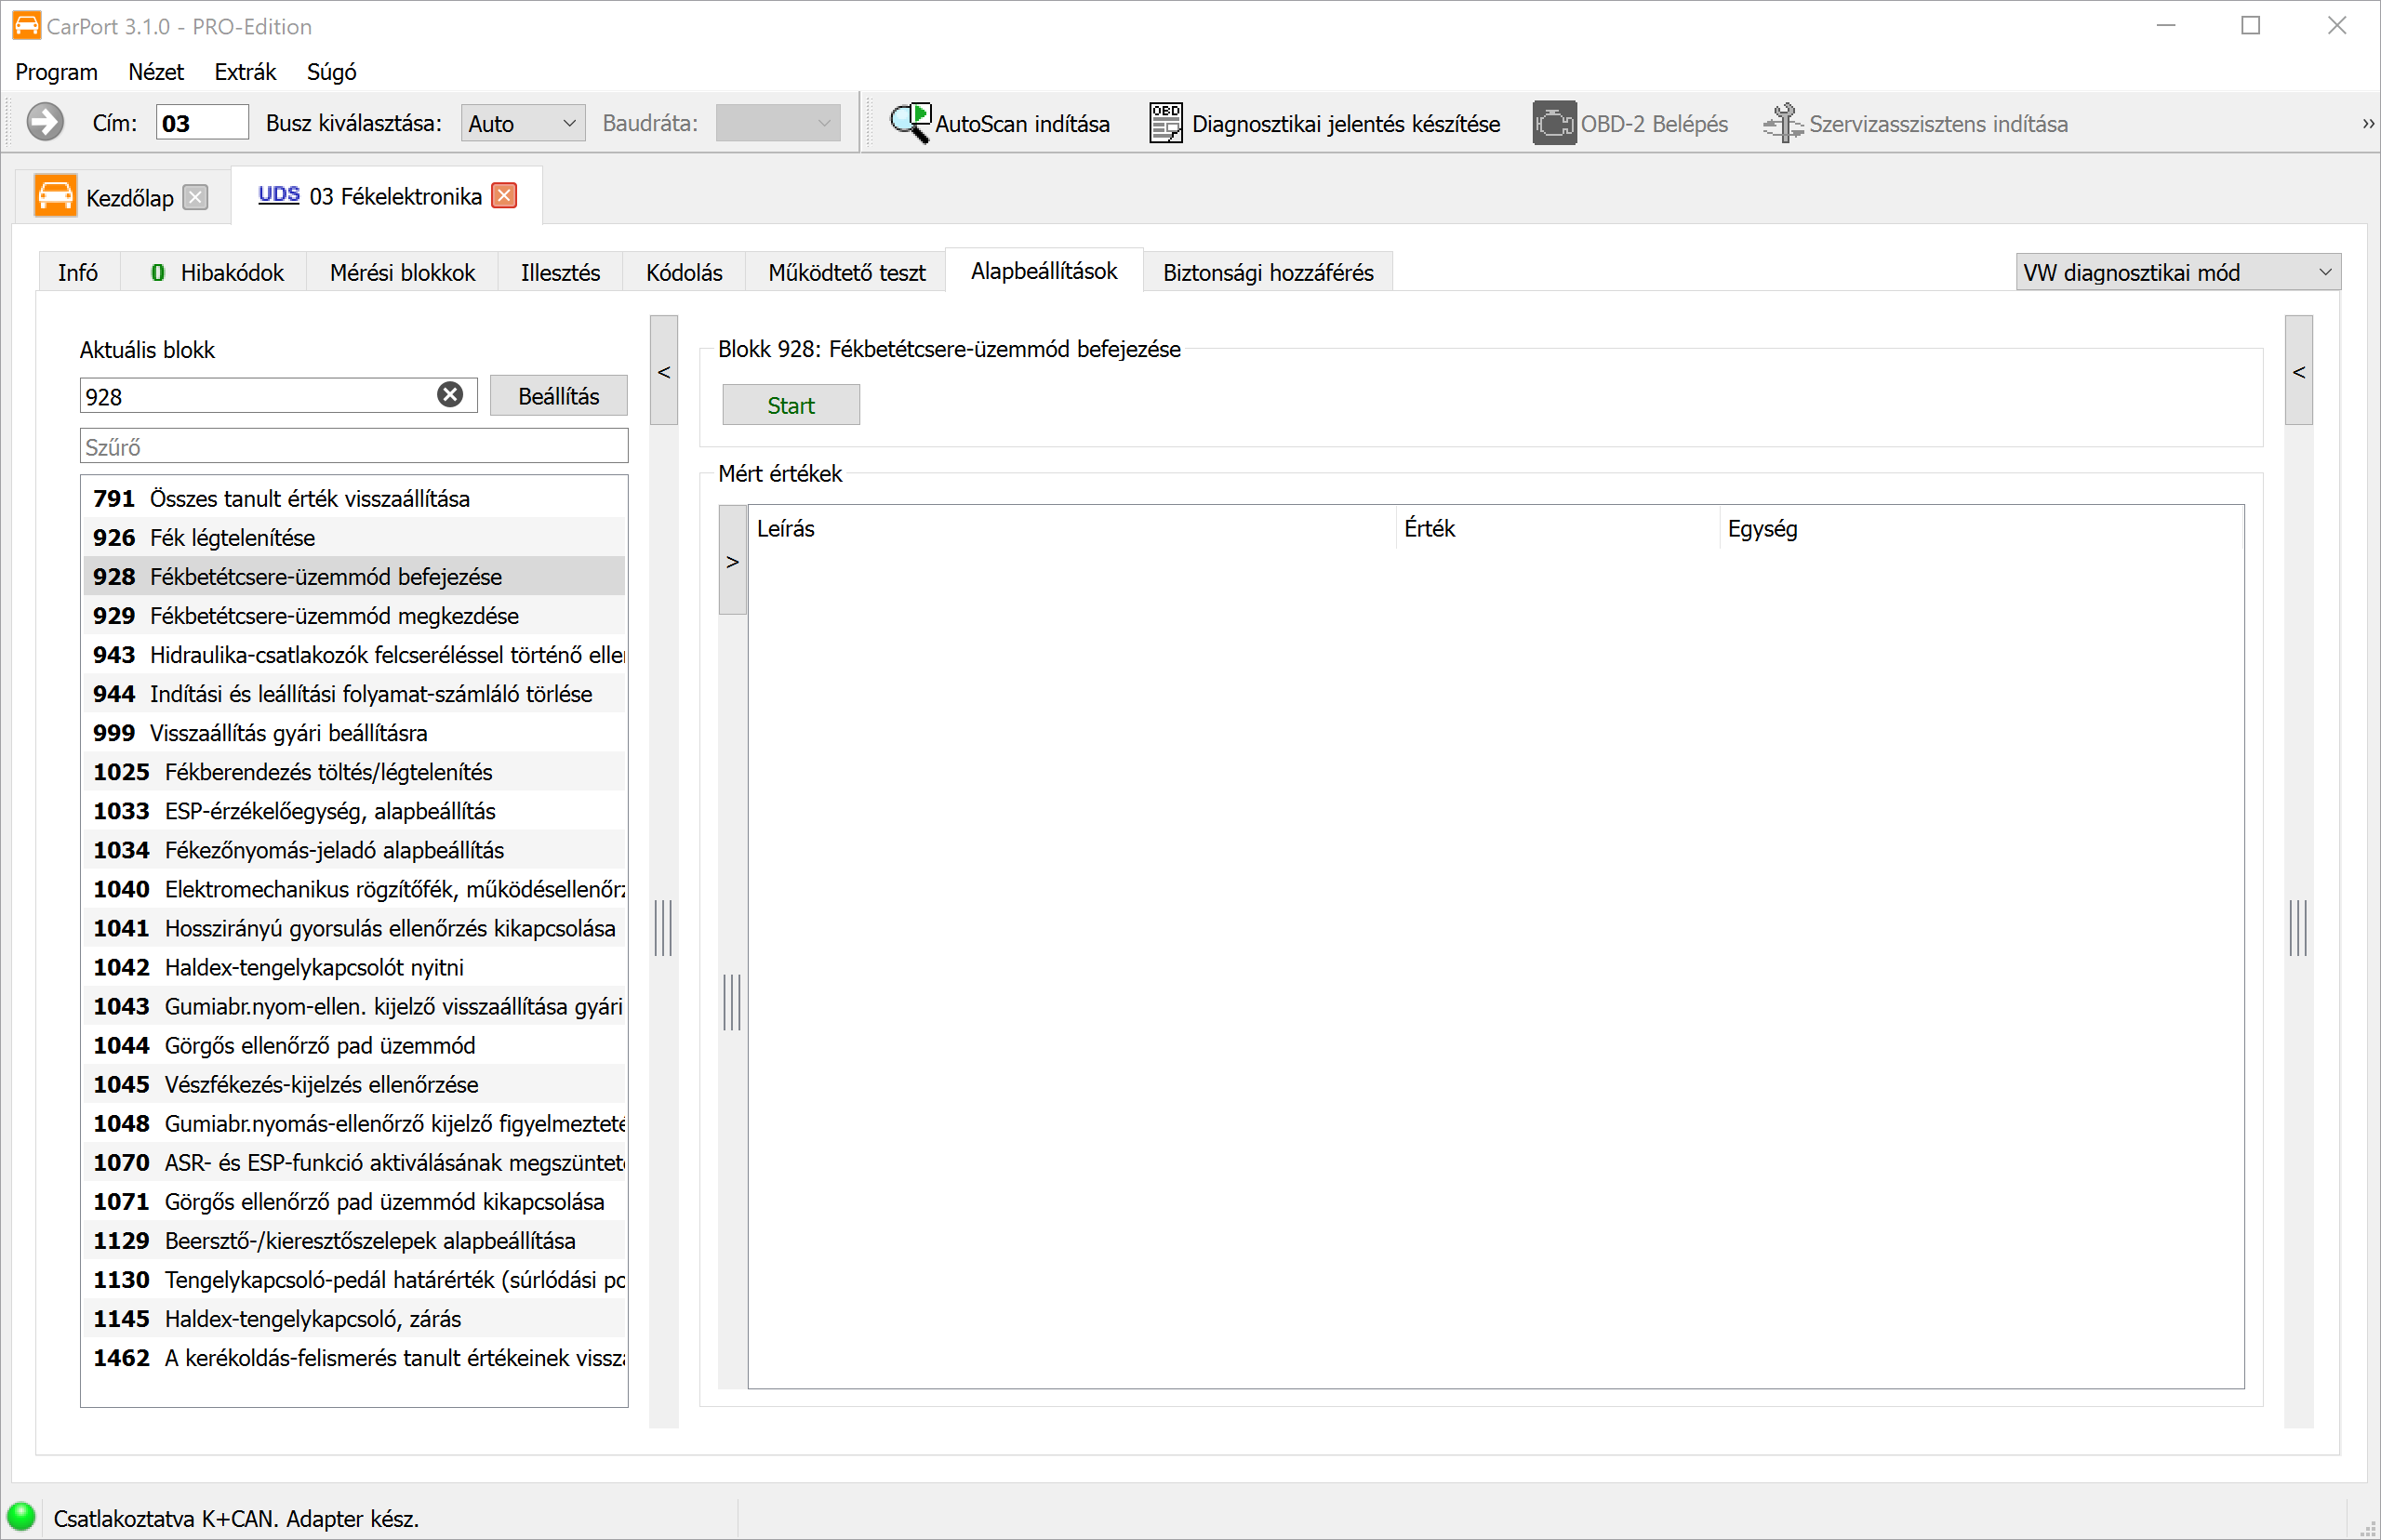
Task: Close the Kezdőlap tab
Action: click(x=196, y=197)
